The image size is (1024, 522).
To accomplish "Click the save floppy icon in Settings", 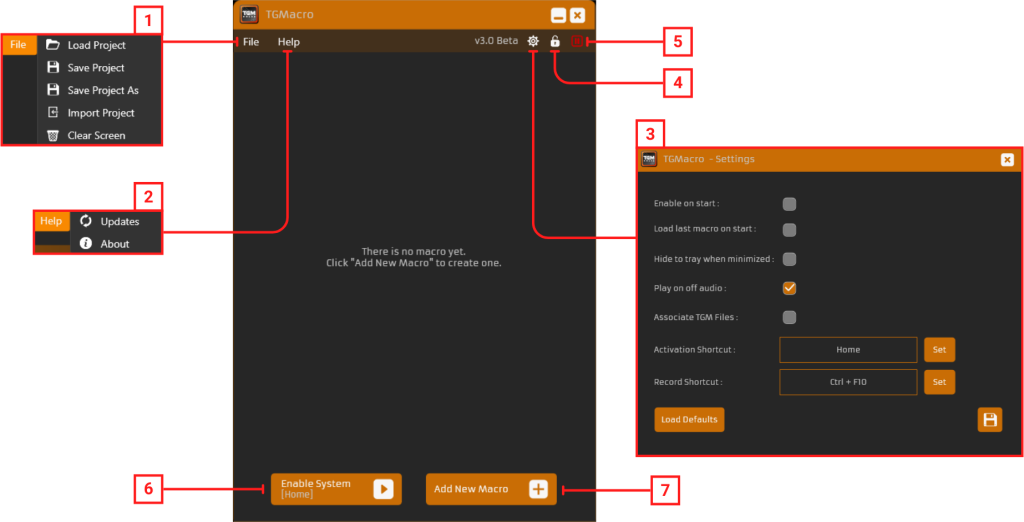I will [990, 420].
